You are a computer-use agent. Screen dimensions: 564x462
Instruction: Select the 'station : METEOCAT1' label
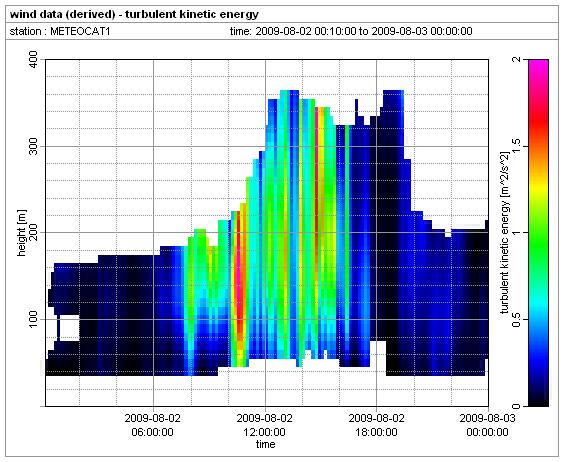point(60,31)
